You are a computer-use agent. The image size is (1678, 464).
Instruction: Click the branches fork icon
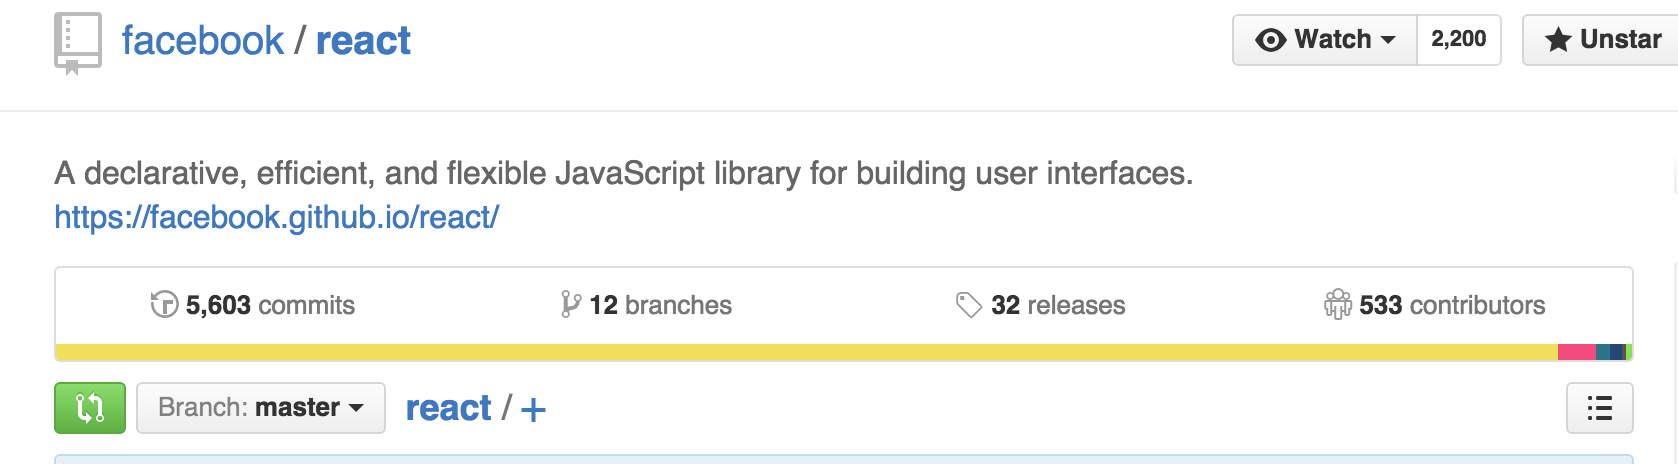pyautogui.click(x=571, y=304)
